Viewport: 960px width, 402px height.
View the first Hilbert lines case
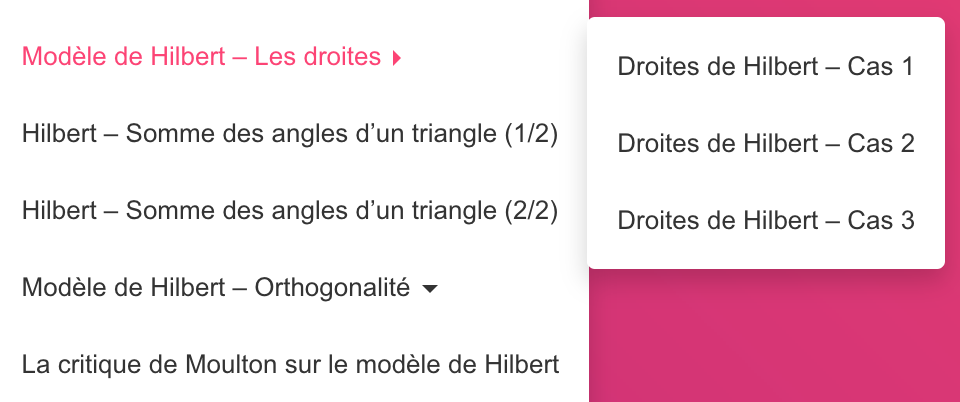click(x=765, y=67)
